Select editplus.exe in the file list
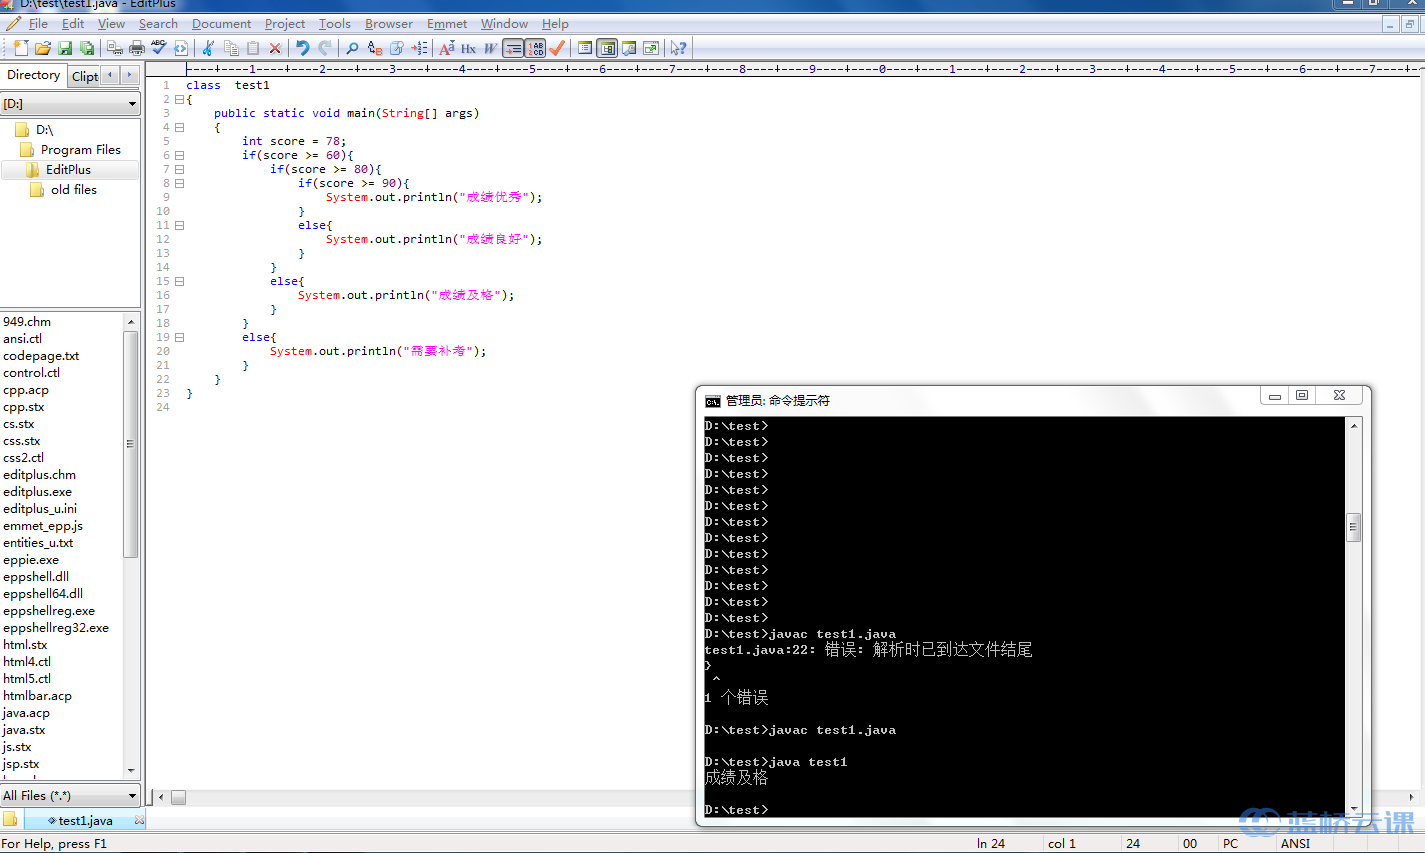The width and height of the screenshot is (1425, 853). tap(37, 492)
